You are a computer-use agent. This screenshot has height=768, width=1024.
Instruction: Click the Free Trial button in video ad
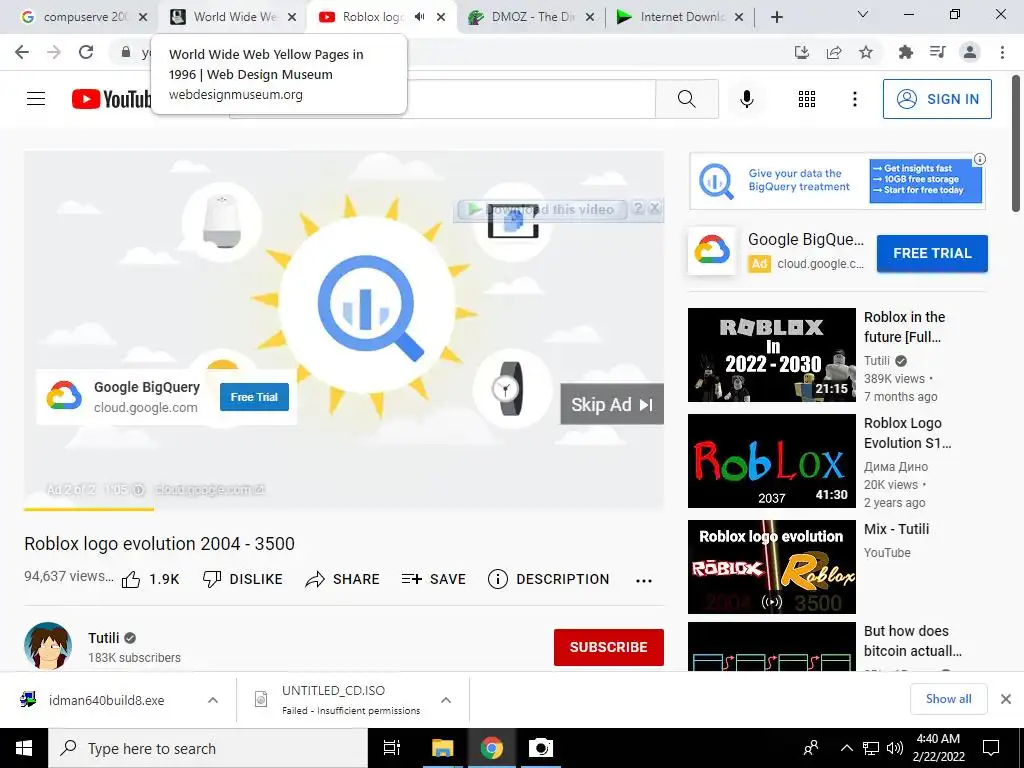coord(254,397)
